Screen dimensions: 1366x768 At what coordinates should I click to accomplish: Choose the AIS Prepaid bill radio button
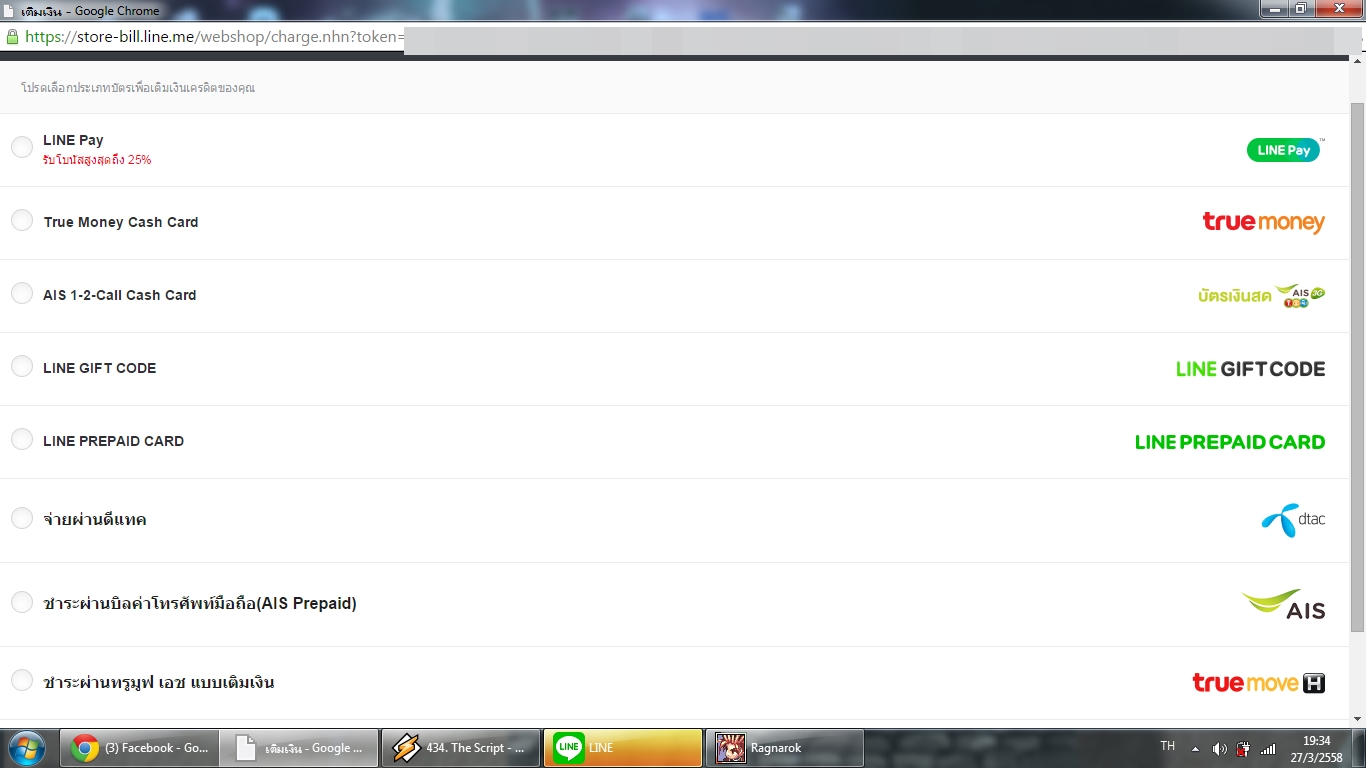22,603
